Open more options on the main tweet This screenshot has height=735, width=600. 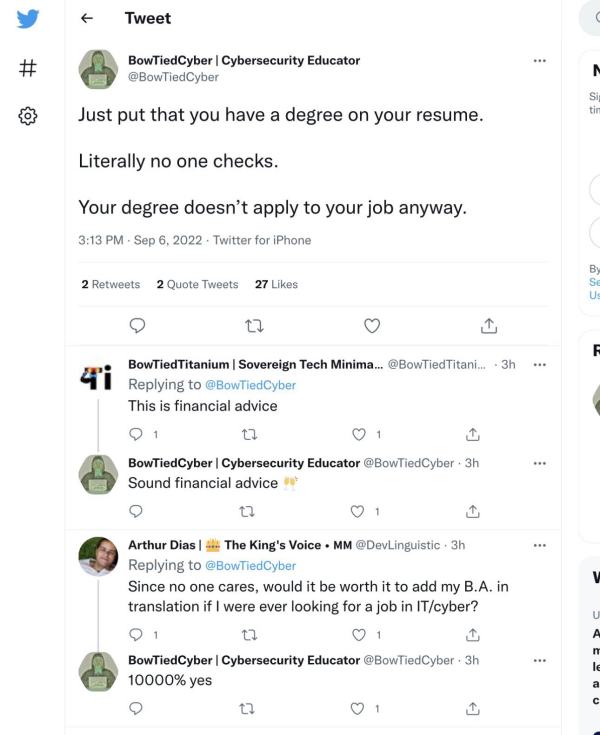540,61
